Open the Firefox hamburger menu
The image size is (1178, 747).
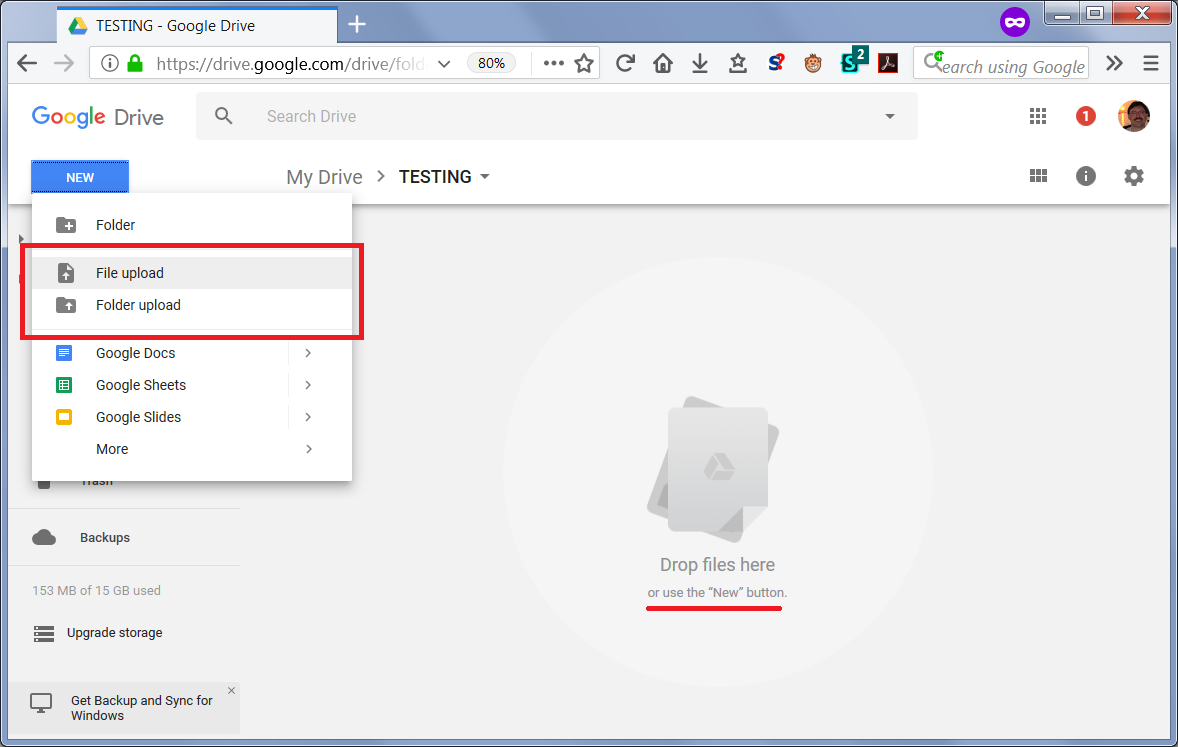click(1150, 63)
